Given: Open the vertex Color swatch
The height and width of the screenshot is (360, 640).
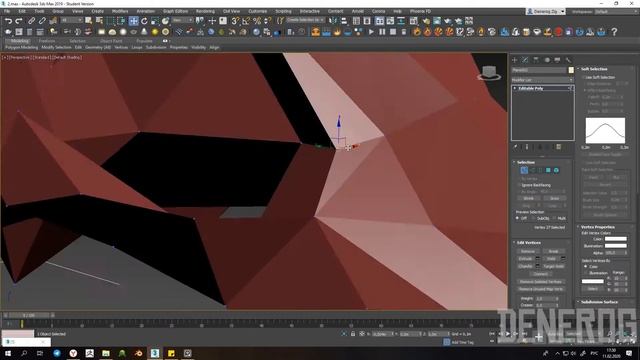Looking at the screenshot, I should (x=616, y=239).
